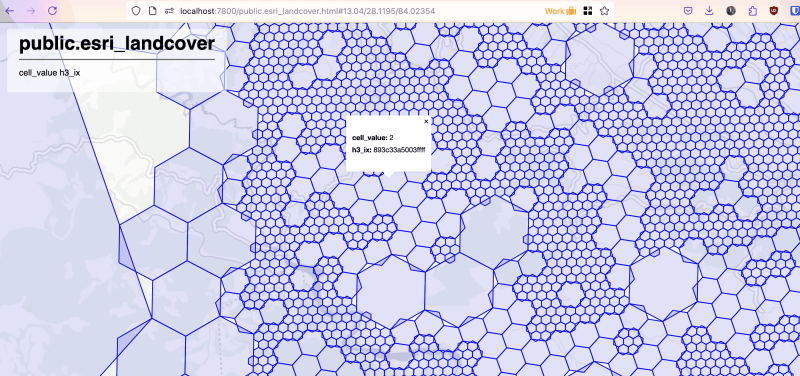Click the dark circular profile icon
Image resolution: width=800 pixels, height=376 pixels.
(x=731, y=11)
